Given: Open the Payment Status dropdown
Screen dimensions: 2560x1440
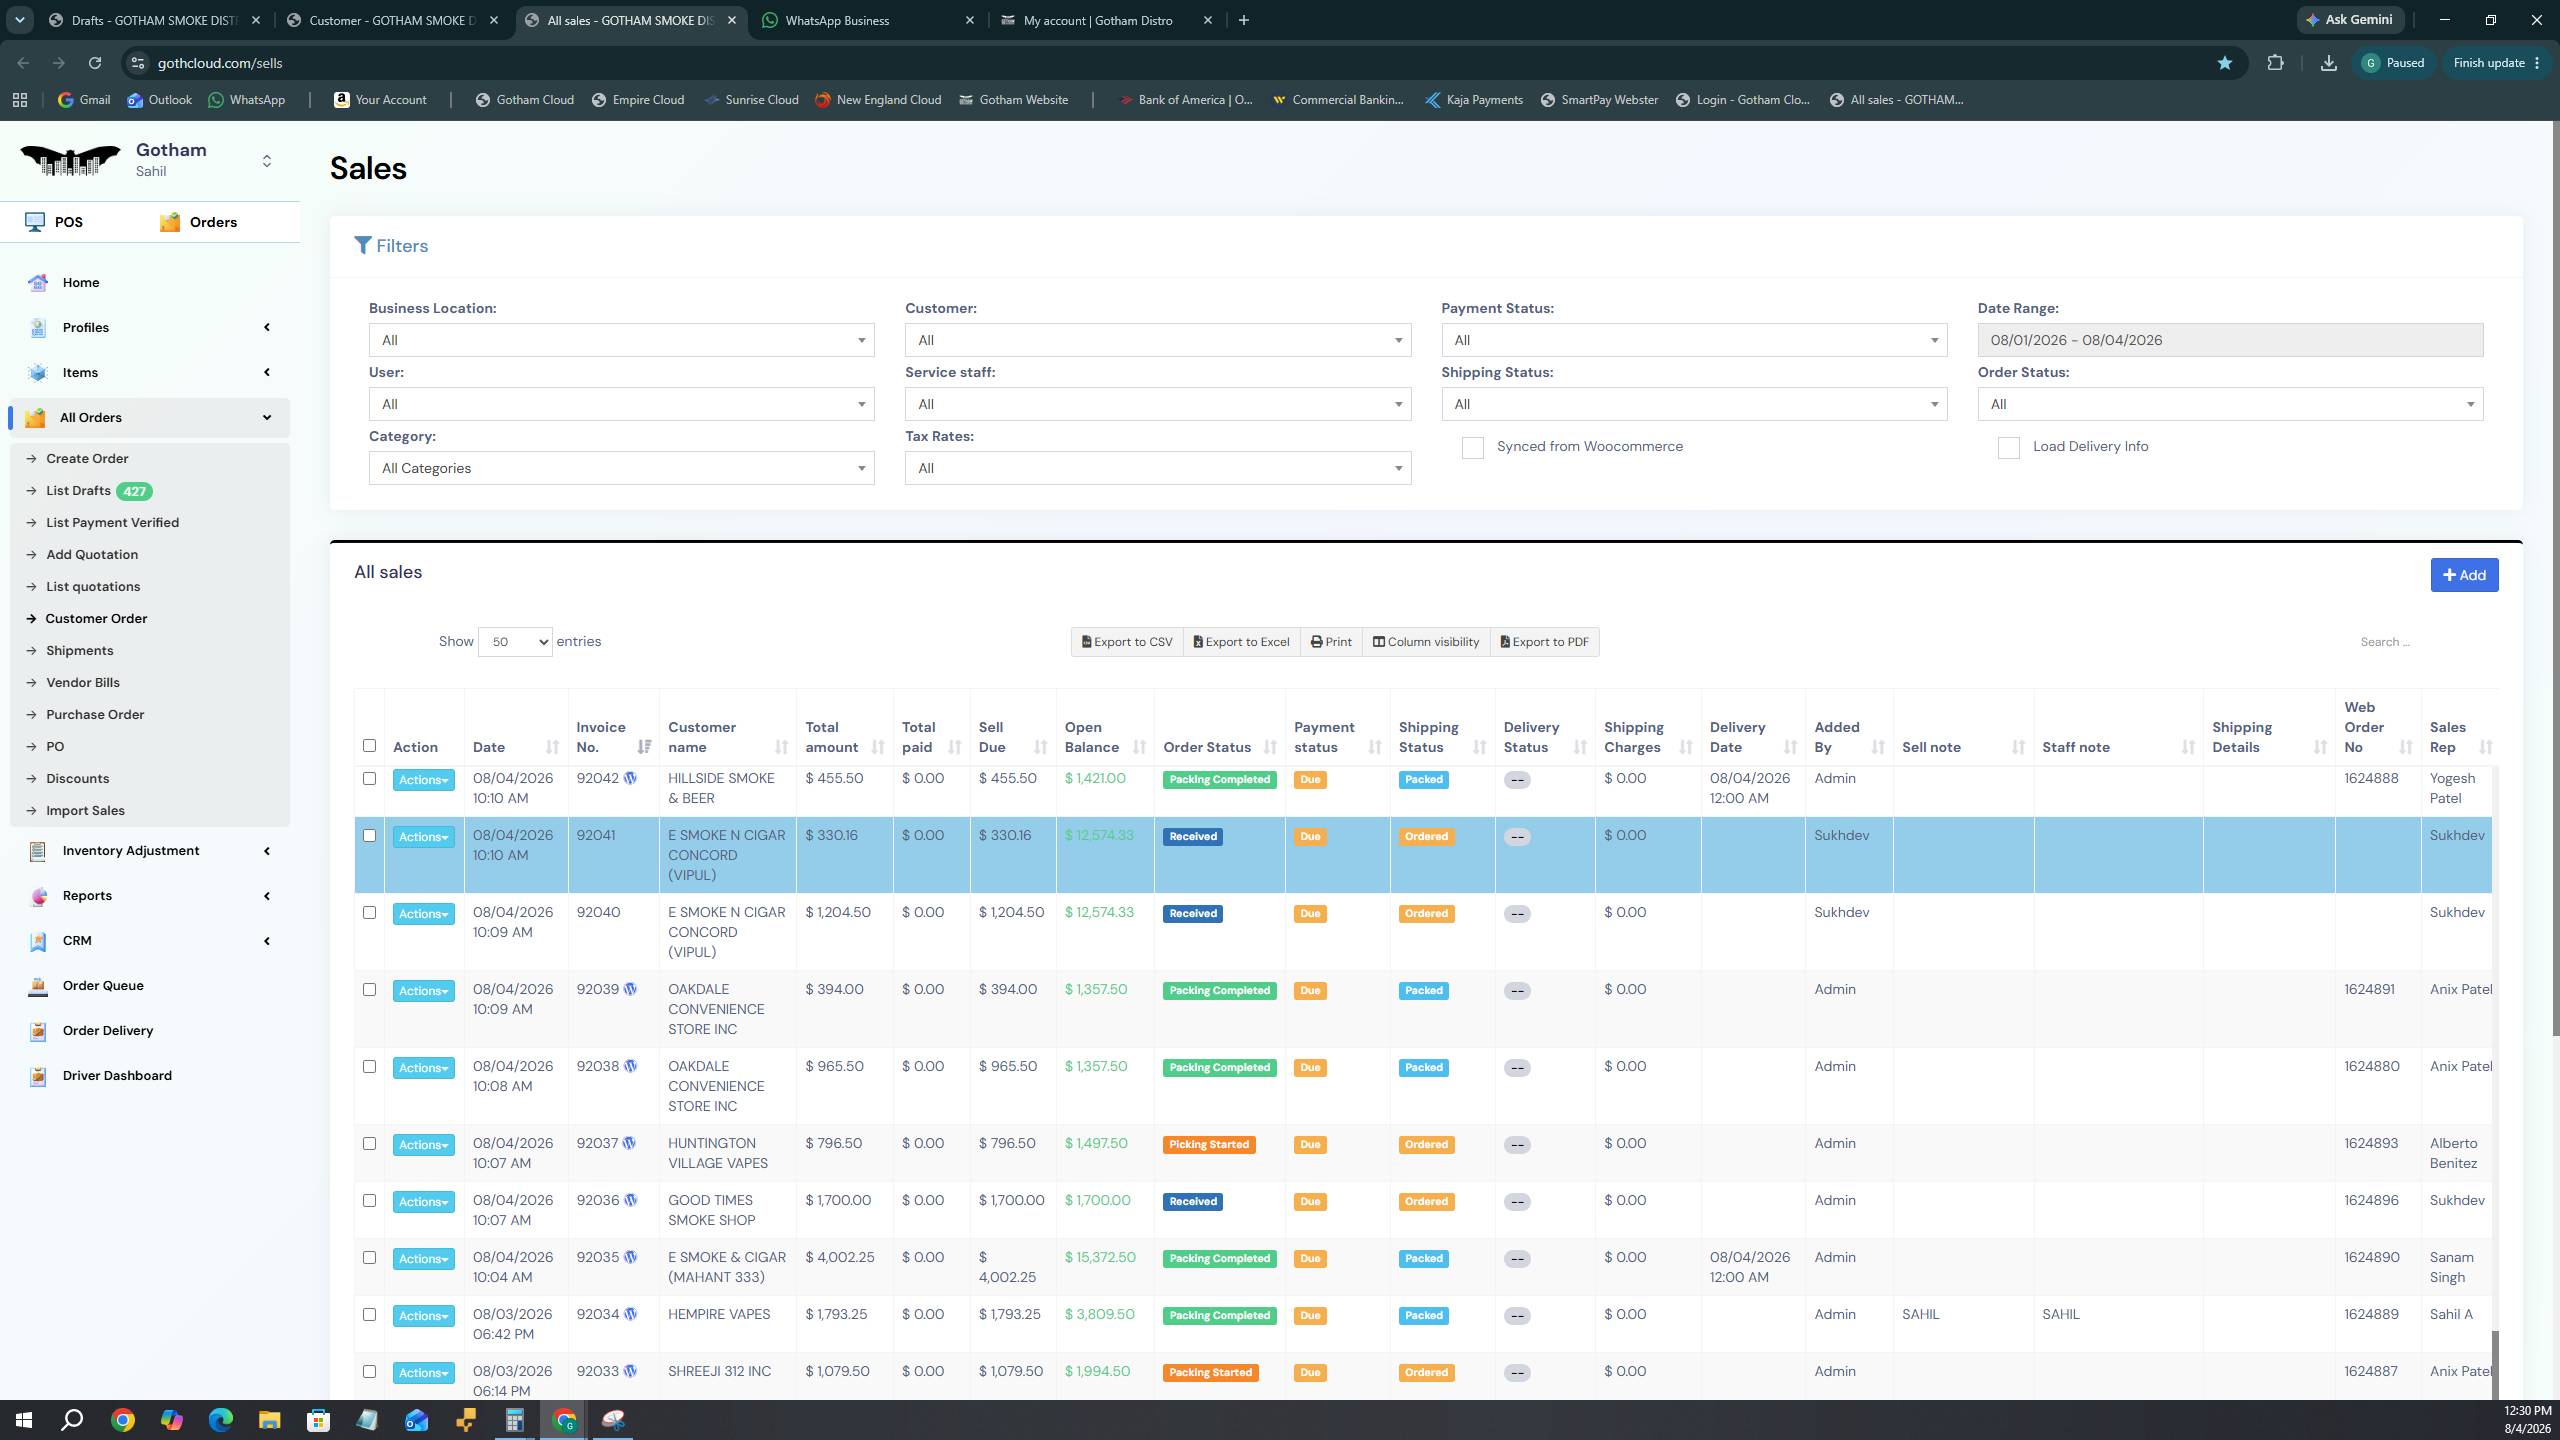Looking at the screenshot, I should tap(1694, 340).
